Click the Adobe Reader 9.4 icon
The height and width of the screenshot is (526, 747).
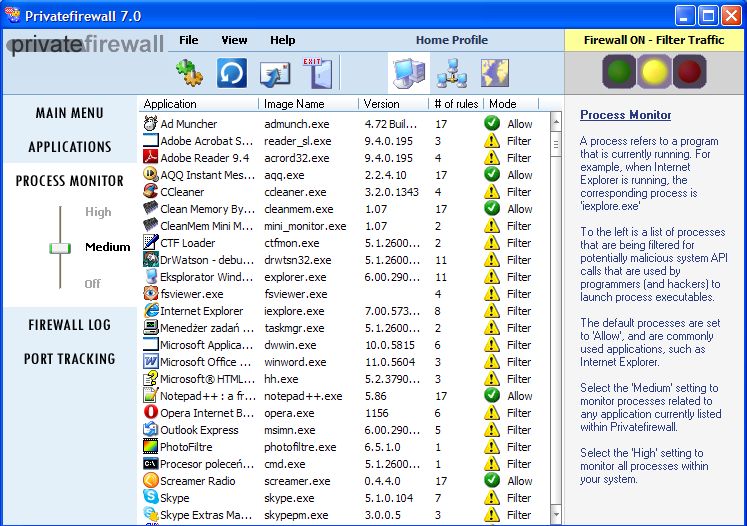pyautogui.click(x=151, y=157)
